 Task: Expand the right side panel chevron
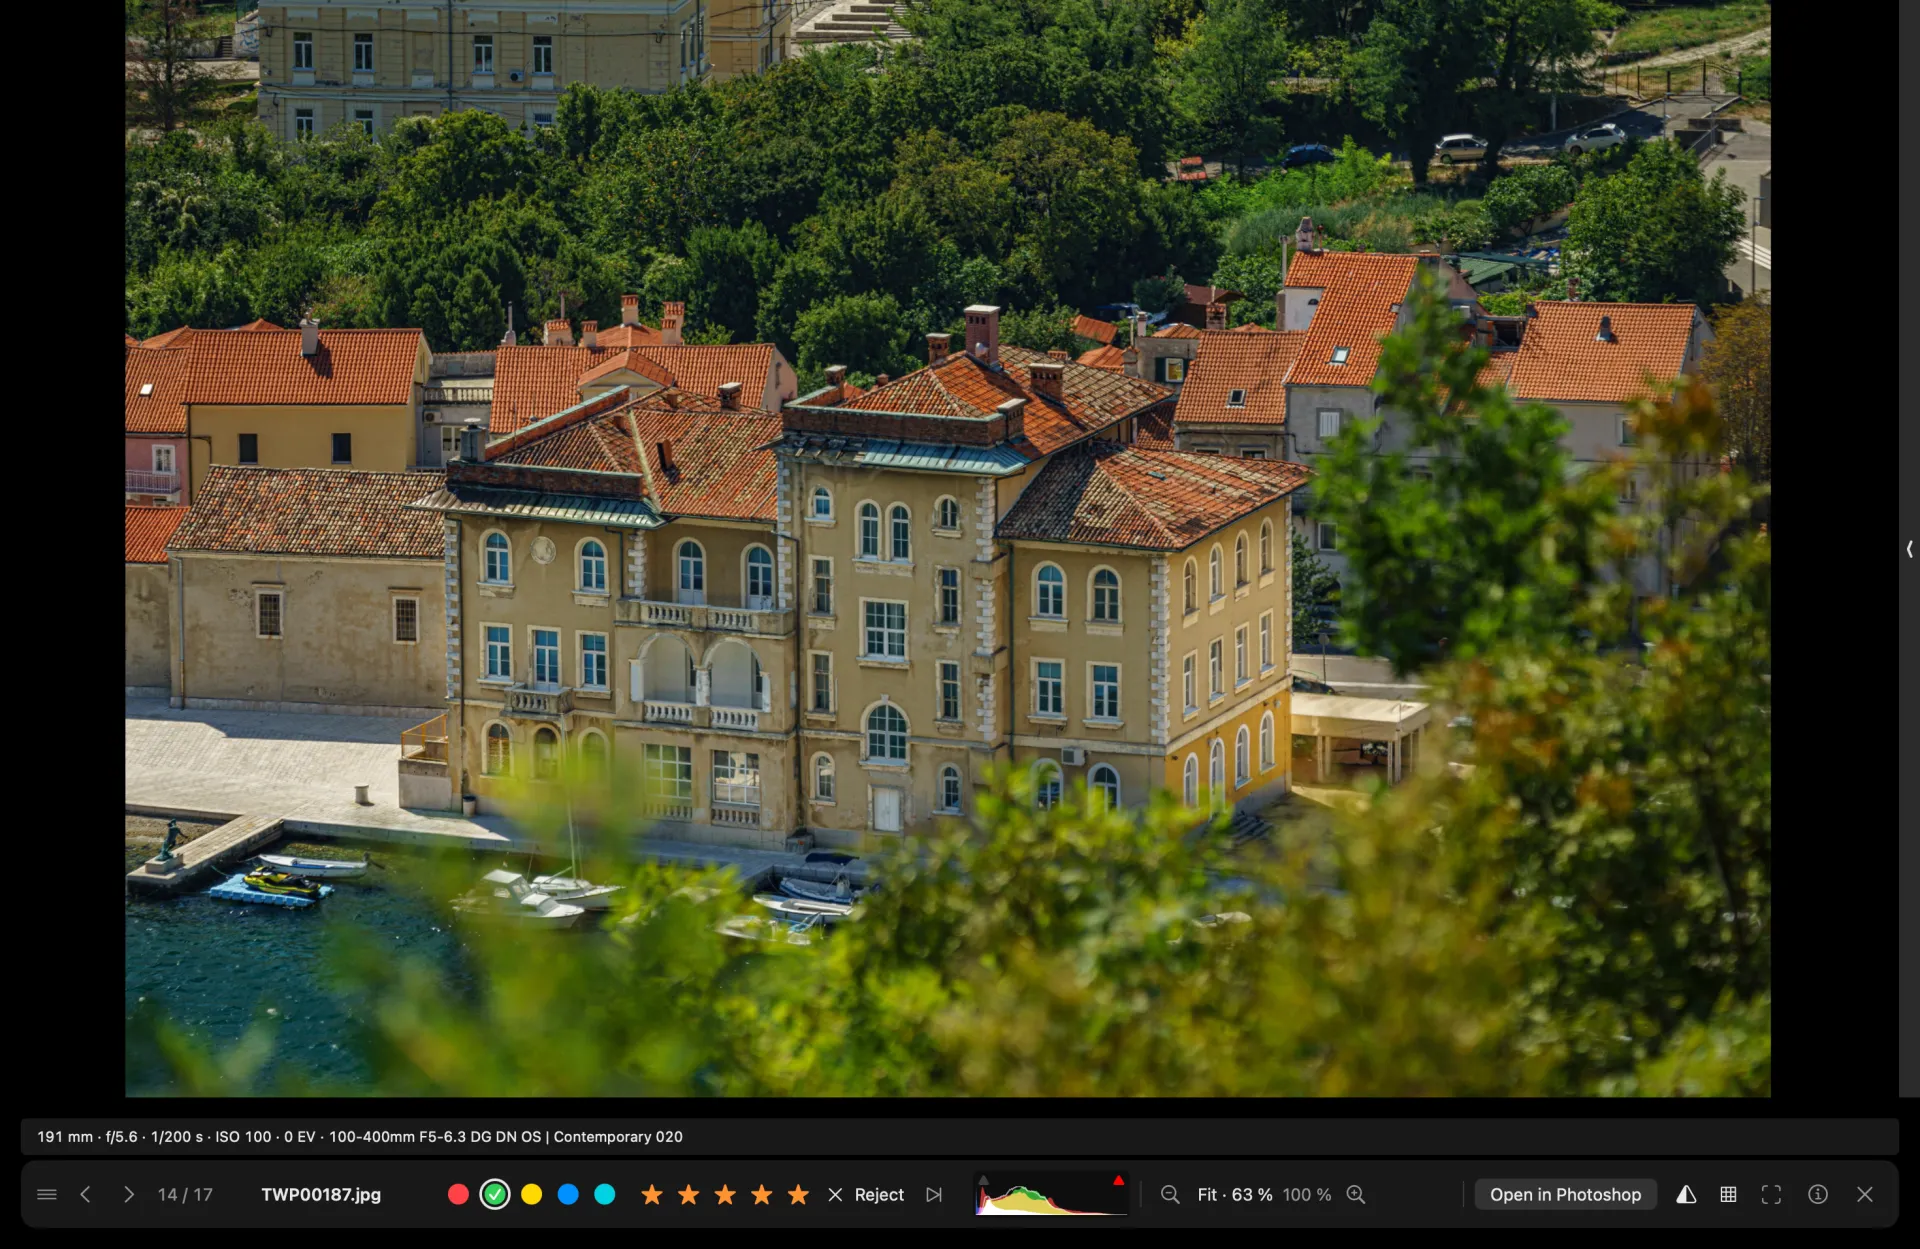[x=1909, y=549]
